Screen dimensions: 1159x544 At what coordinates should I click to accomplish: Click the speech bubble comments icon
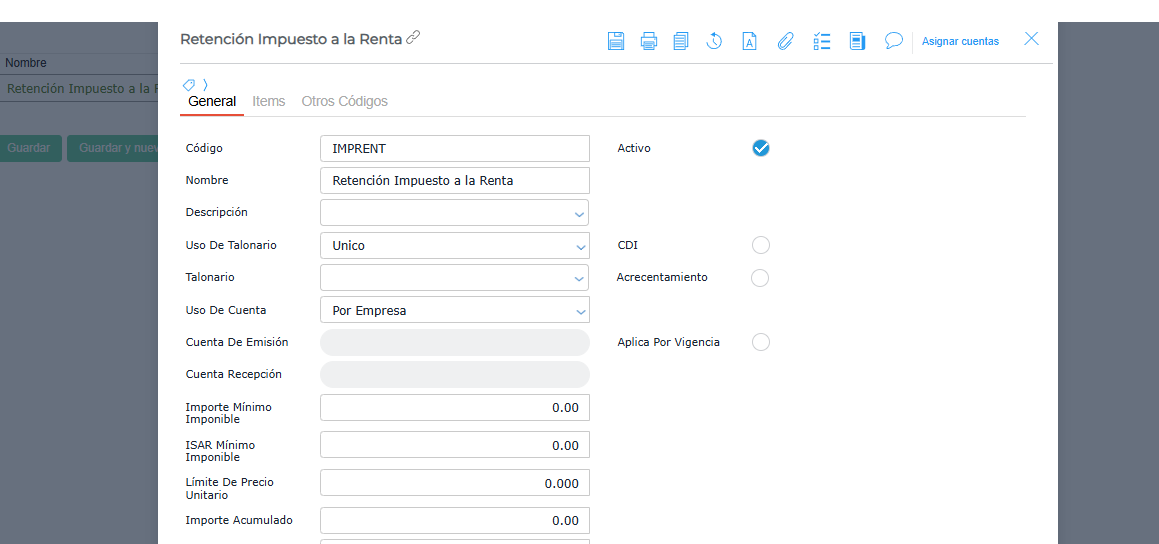pyautogui.click(x=894, y=41)
